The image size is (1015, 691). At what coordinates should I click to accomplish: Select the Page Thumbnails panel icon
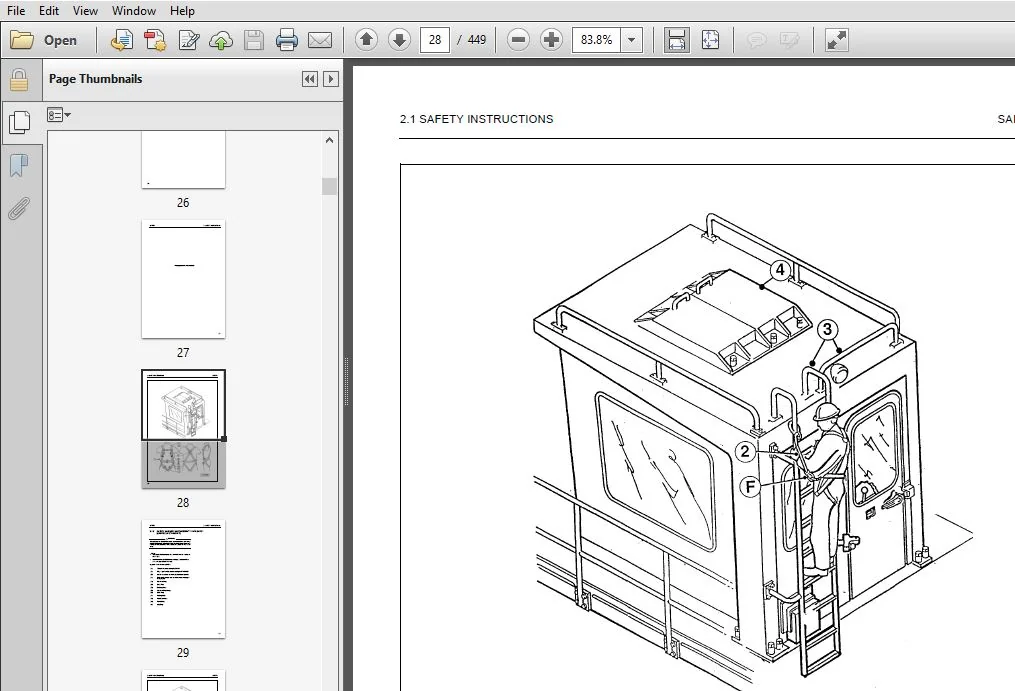[x=19, y=122]
